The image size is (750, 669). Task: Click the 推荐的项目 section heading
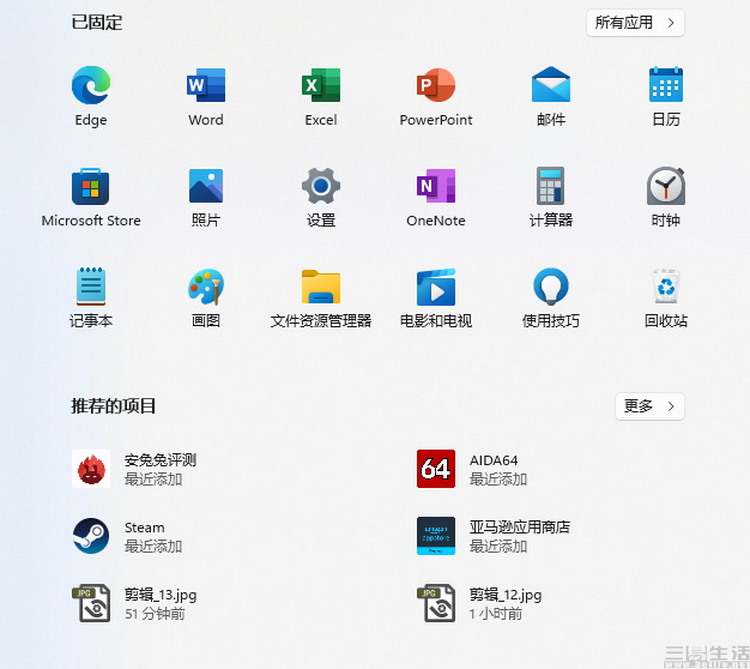(x=113, y=406)
